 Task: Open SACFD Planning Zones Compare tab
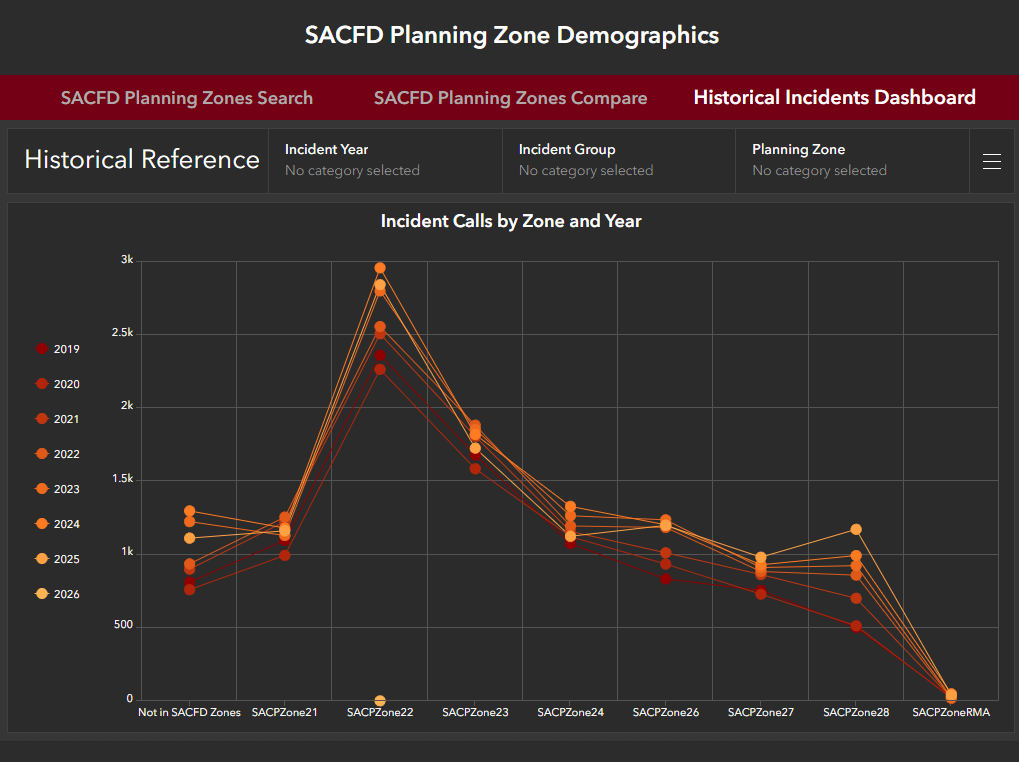(x=510, y=98)
